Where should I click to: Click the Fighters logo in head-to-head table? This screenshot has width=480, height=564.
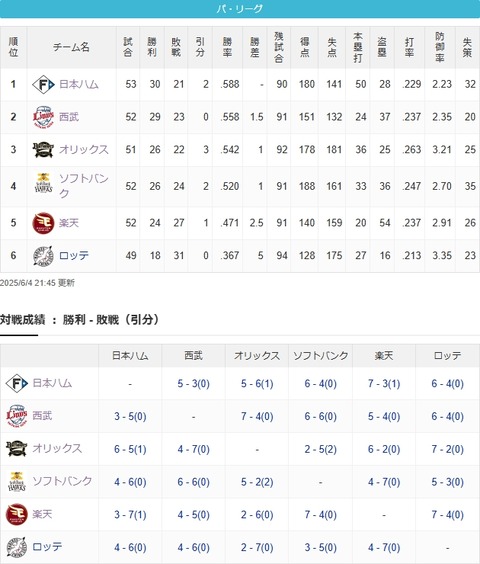17,383
